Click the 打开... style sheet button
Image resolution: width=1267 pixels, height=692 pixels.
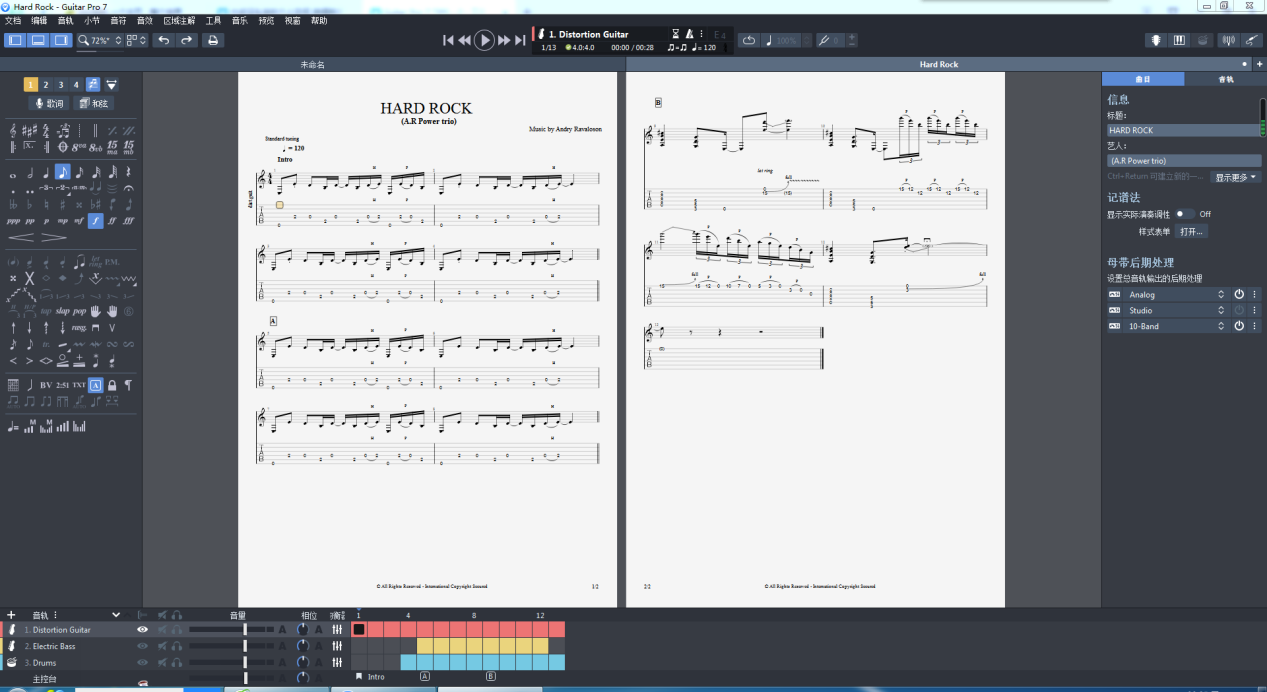pyautogui.click(x=1192, y=231)
